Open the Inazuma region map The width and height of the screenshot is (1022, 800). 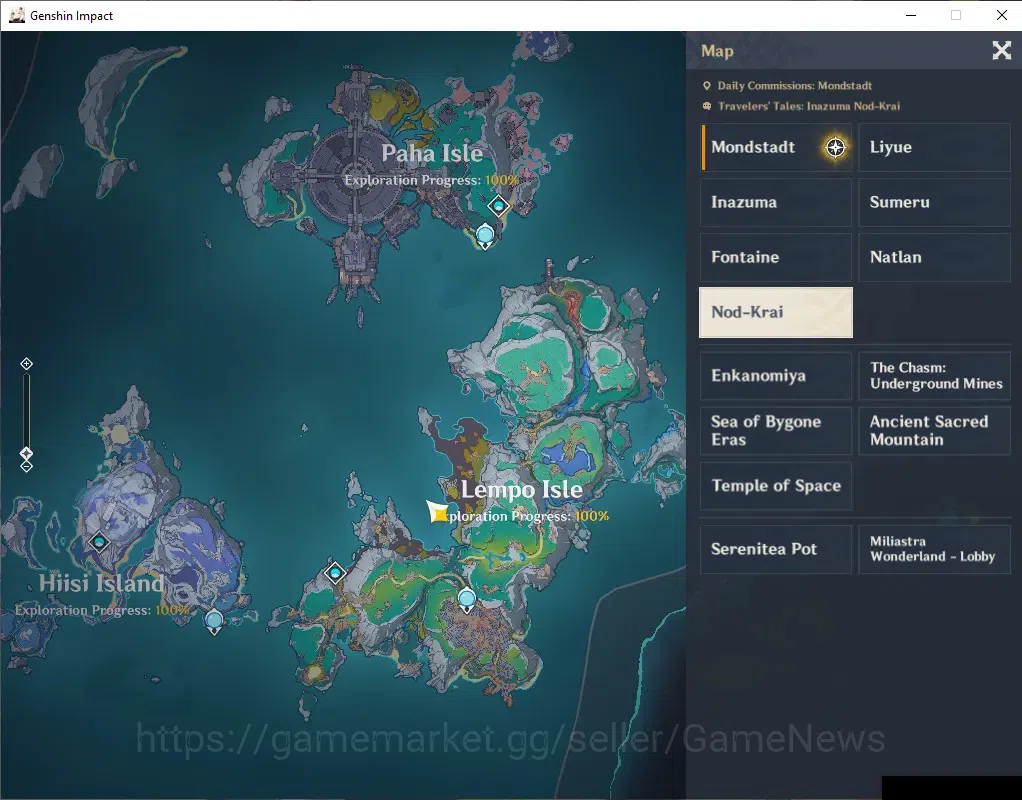(776, 202)
